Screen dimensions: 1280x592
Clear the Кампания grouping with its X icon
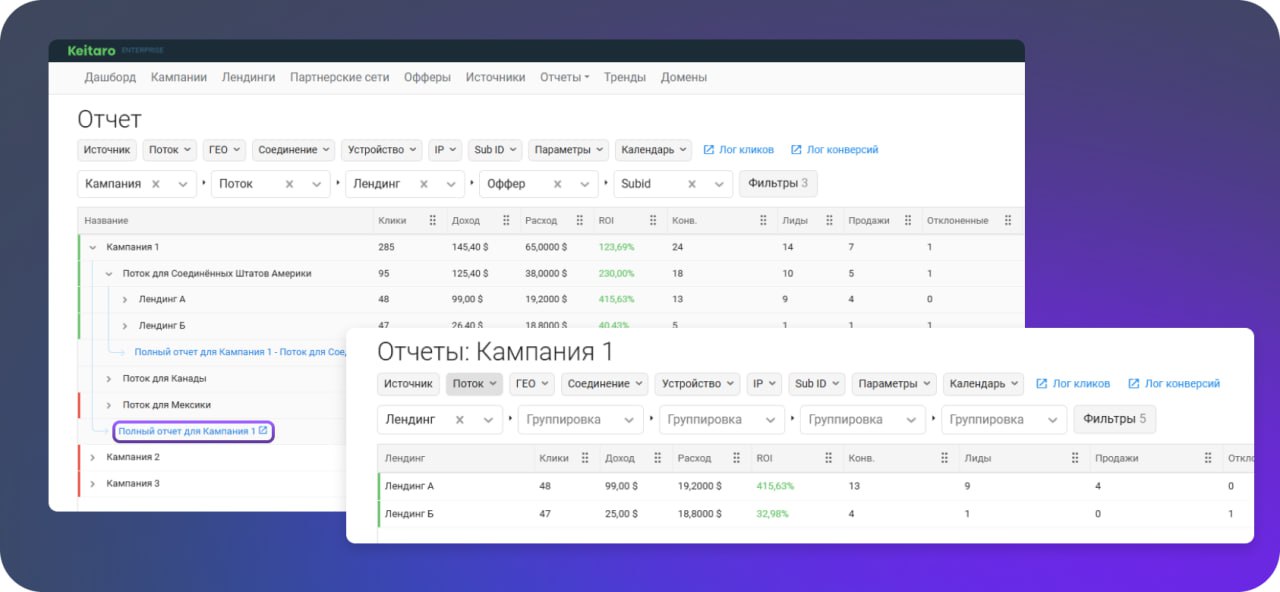coord(155,184)
